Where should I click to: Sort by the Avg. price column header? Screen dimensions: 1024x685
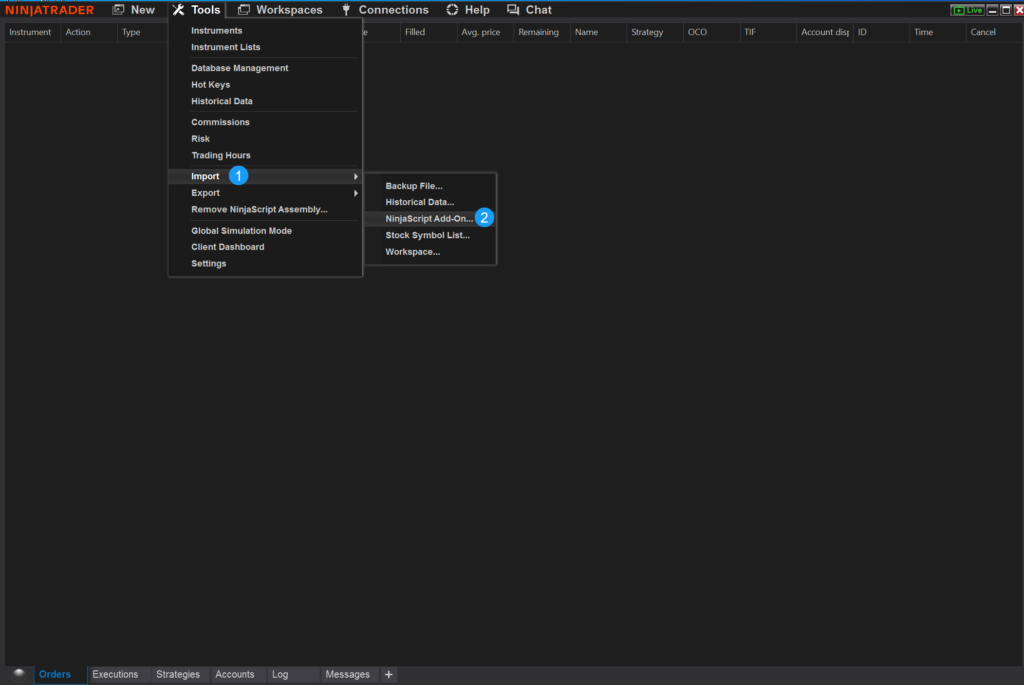[x=480, y=32]
